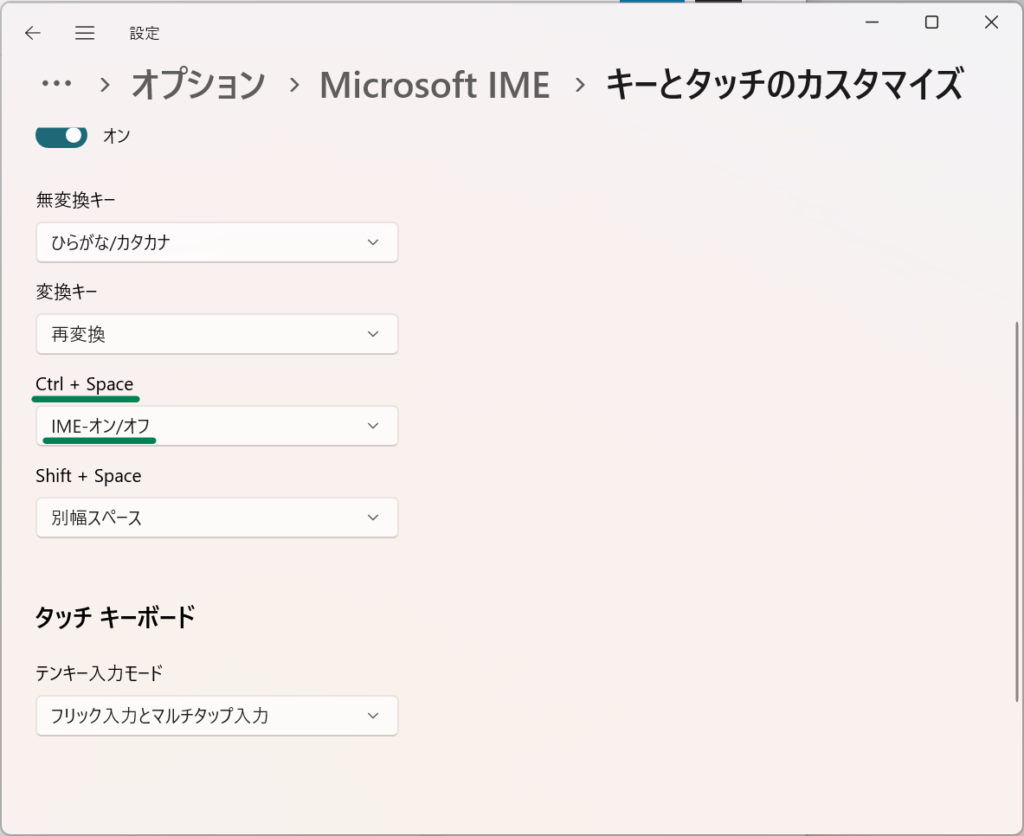Click the Shift + Space label
The height and width of the screenshot is (836, 1024).
[x=88, y=475]
